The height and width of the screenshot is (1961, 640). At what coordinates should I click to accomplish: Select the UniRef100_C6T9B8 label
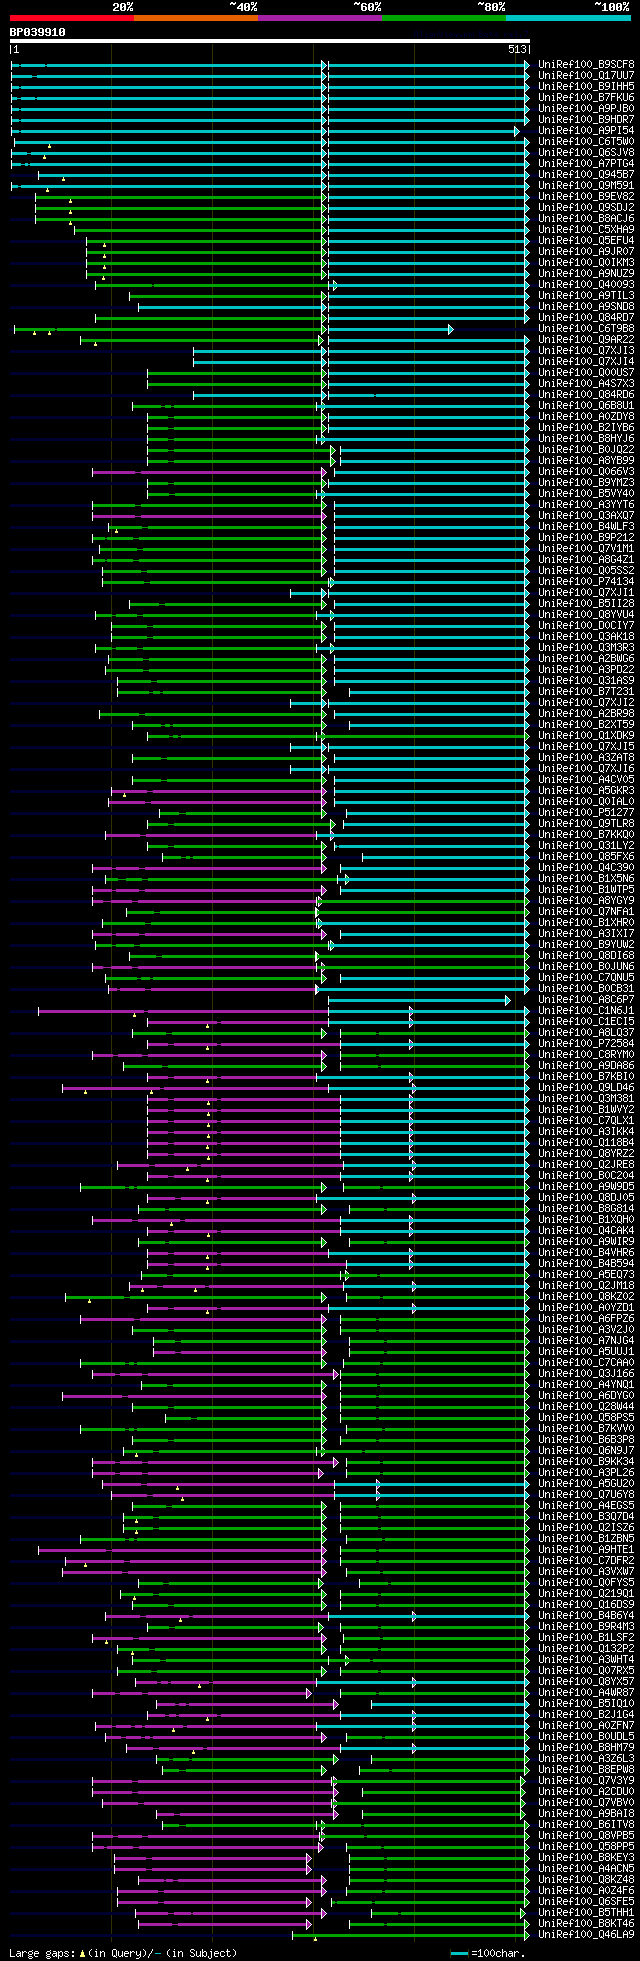coord(586,328)
